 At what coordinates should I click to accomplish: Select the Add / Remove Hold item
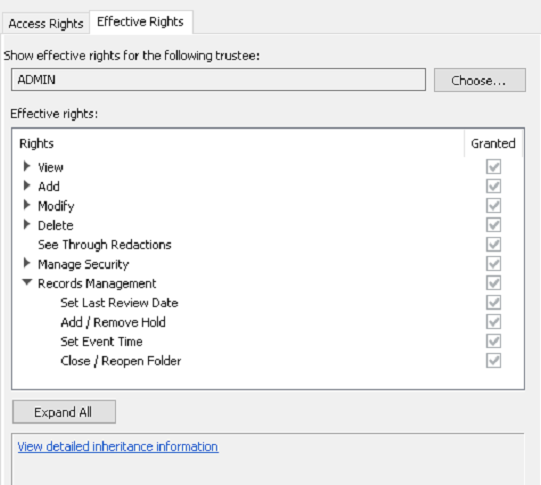pyautogui.click(x=113, y=322)
